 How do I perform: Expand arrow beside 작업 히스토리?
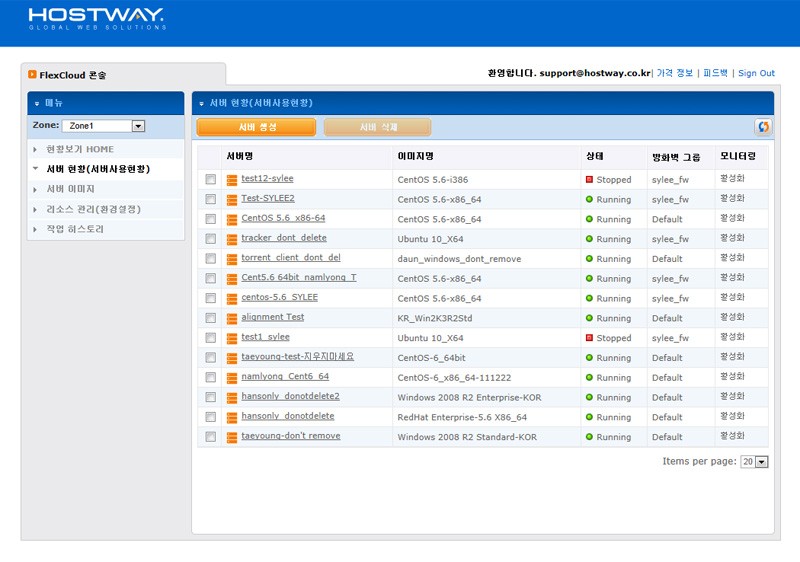(x=35, y=229)
